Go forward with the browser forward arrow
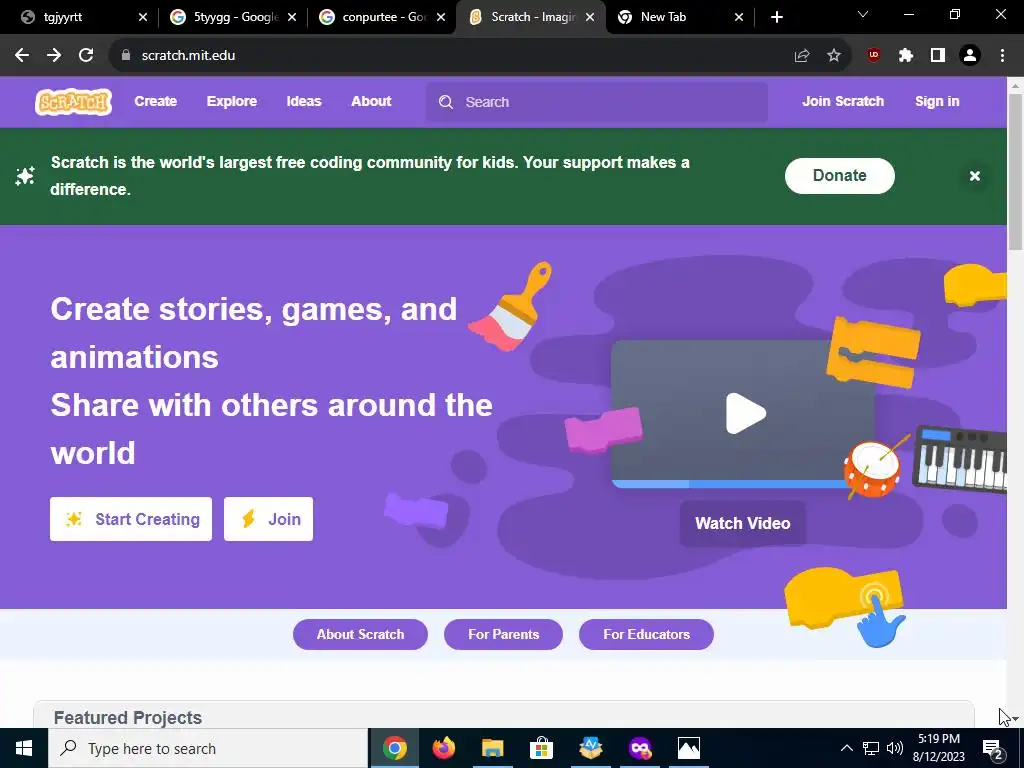1024x768 pixels. click(x=54, y=56)
